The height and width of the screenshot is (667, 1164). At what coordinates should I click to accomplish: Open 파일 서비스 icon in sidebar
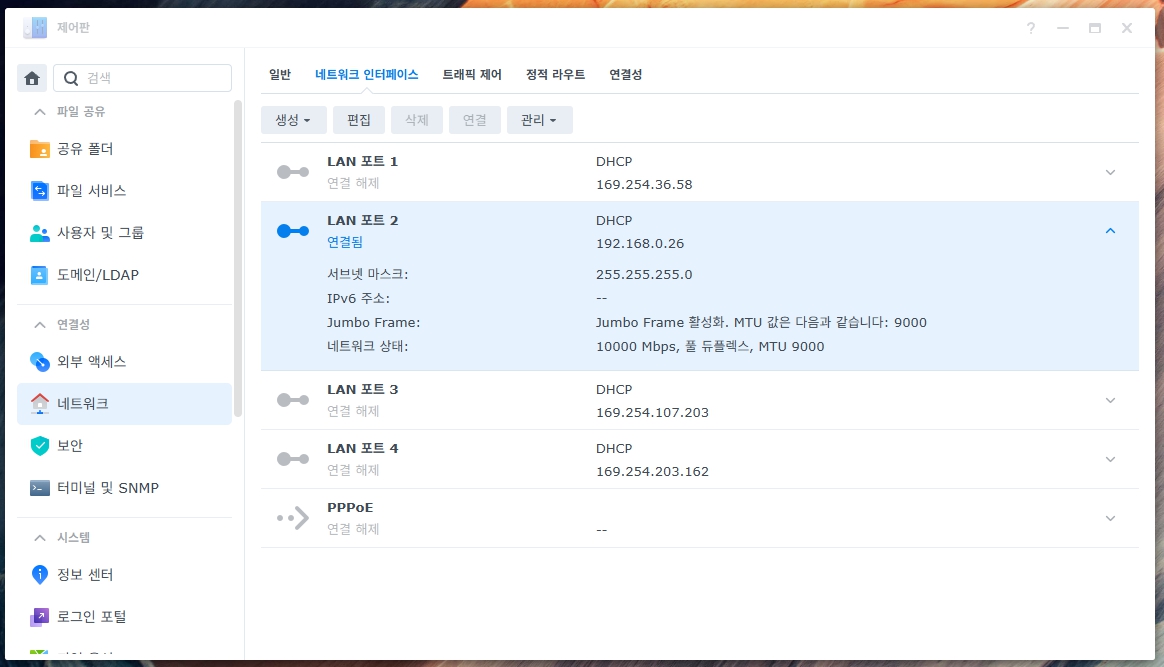pyautogui.click(x=40, y=191)
